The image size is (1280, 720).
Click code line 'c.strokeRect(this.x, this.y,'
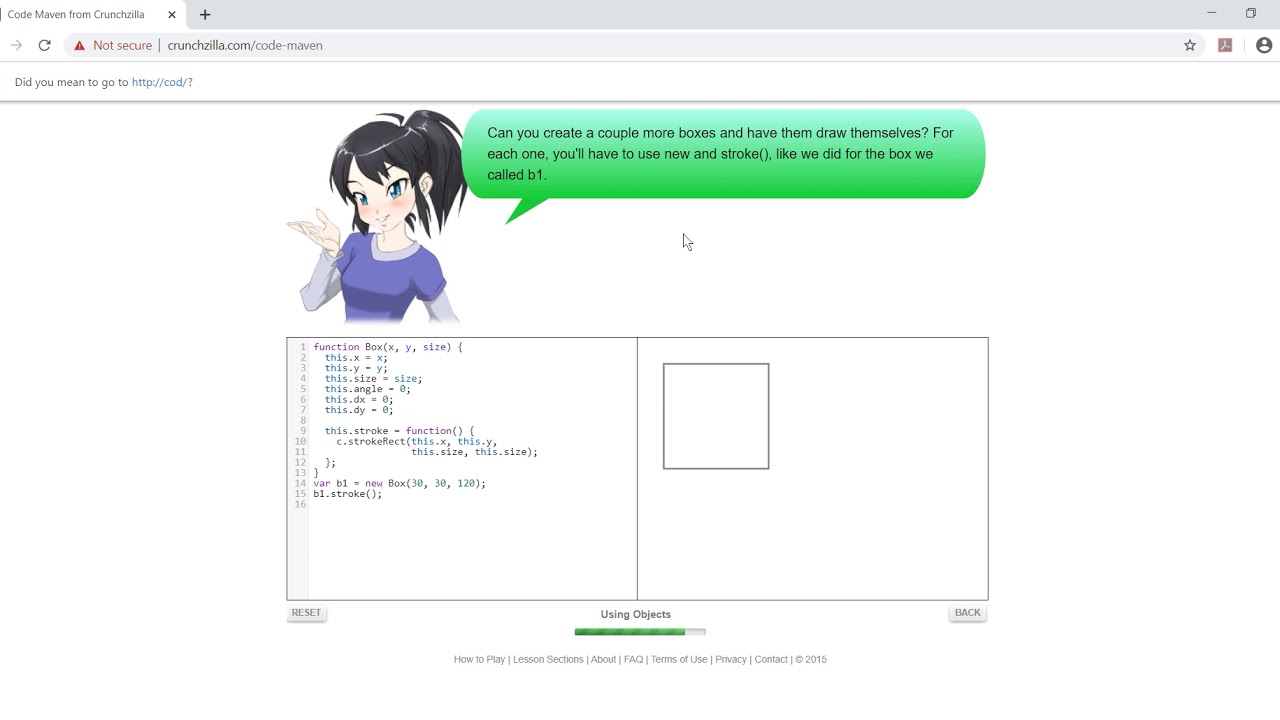(416, 441)
